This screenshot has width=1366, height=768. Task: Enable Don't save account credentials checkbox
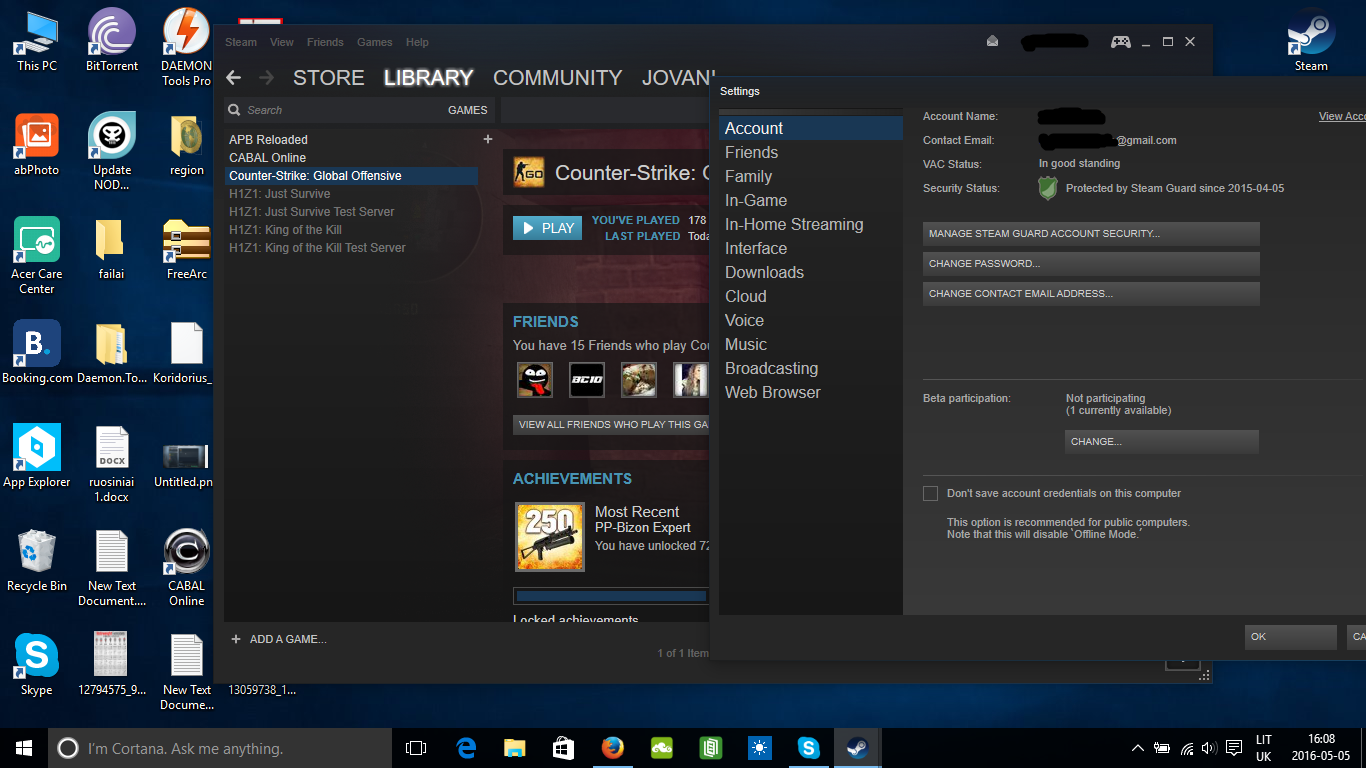(930, 493)
